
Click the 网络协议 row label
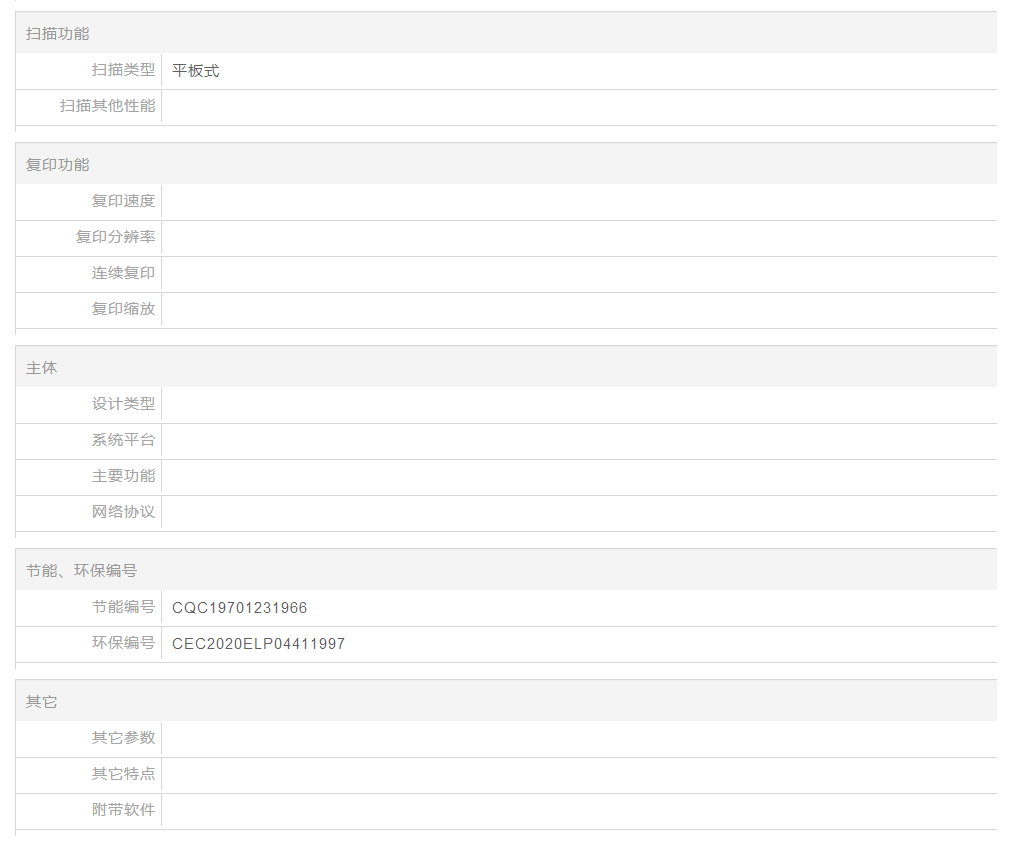pos(123,512)
